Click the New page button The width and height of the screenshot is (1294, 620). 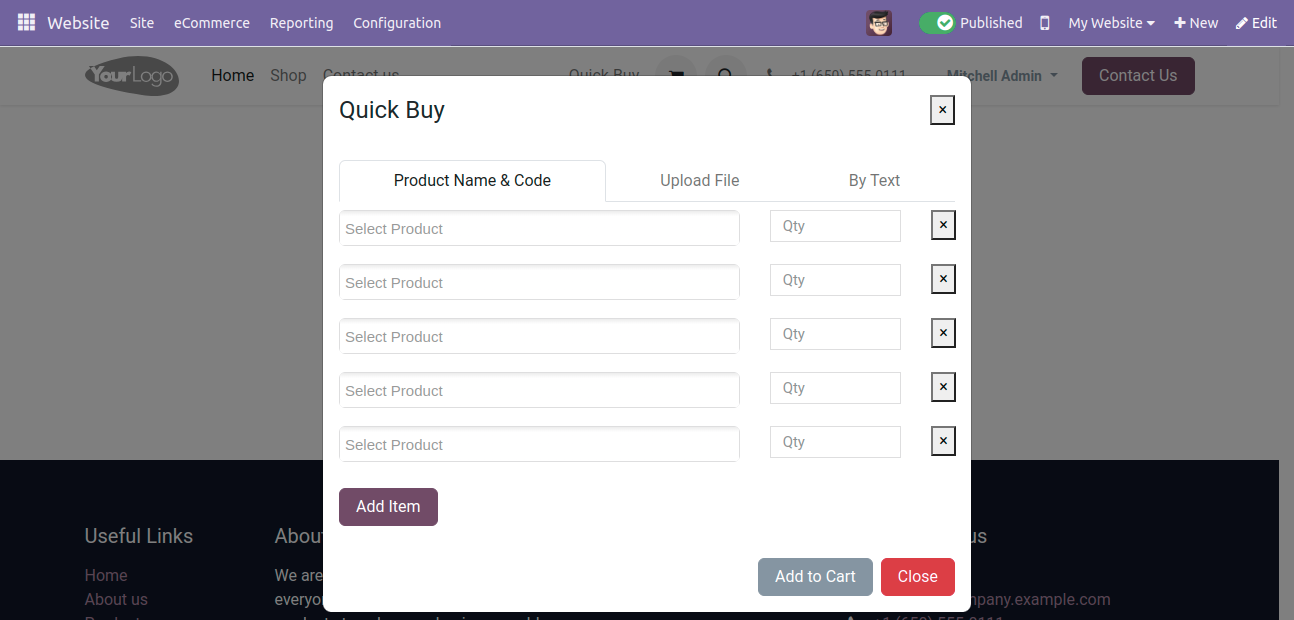1196,23
